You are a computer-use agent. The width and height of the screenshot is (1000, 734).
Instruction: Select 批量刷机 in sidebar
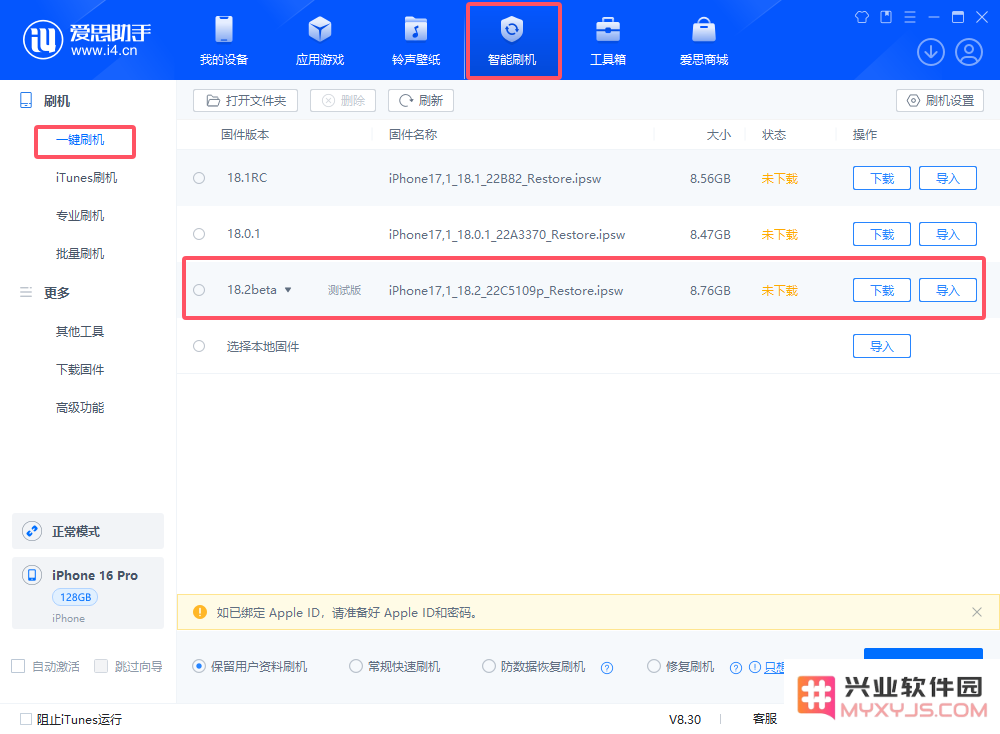(80, 254)
